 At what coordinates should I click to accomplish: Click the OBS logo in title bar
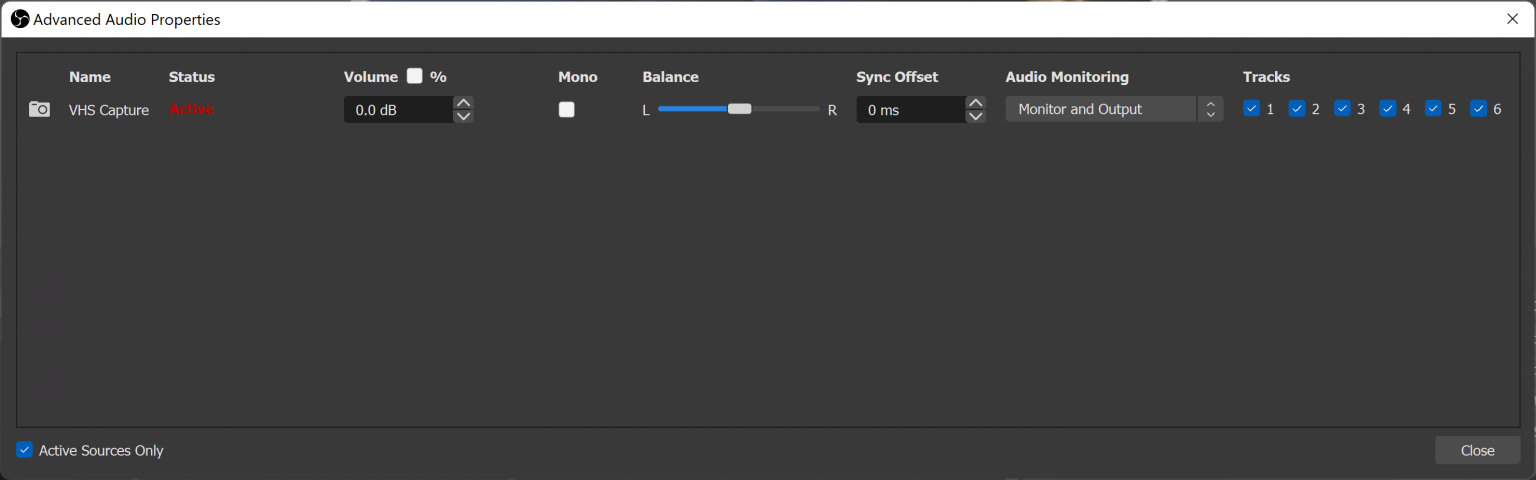[19, 19]
